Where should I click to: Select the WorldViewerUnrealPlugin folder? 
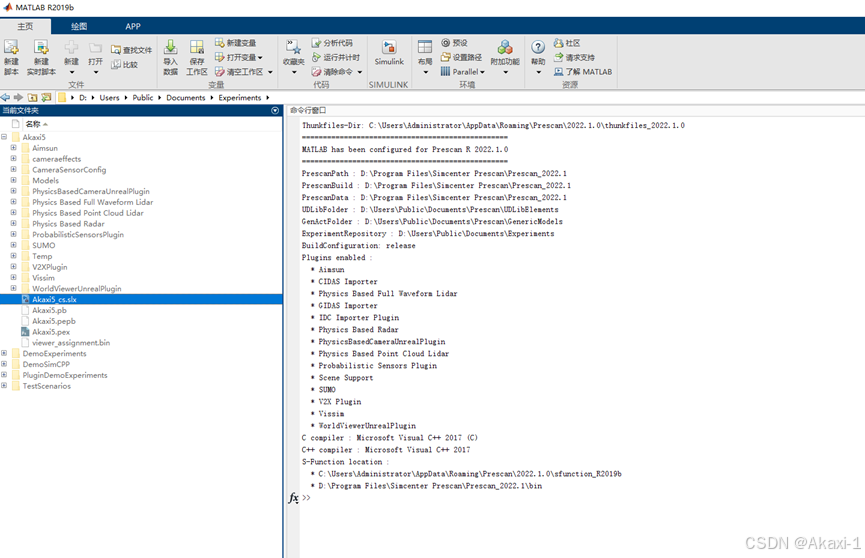[77, 288]
